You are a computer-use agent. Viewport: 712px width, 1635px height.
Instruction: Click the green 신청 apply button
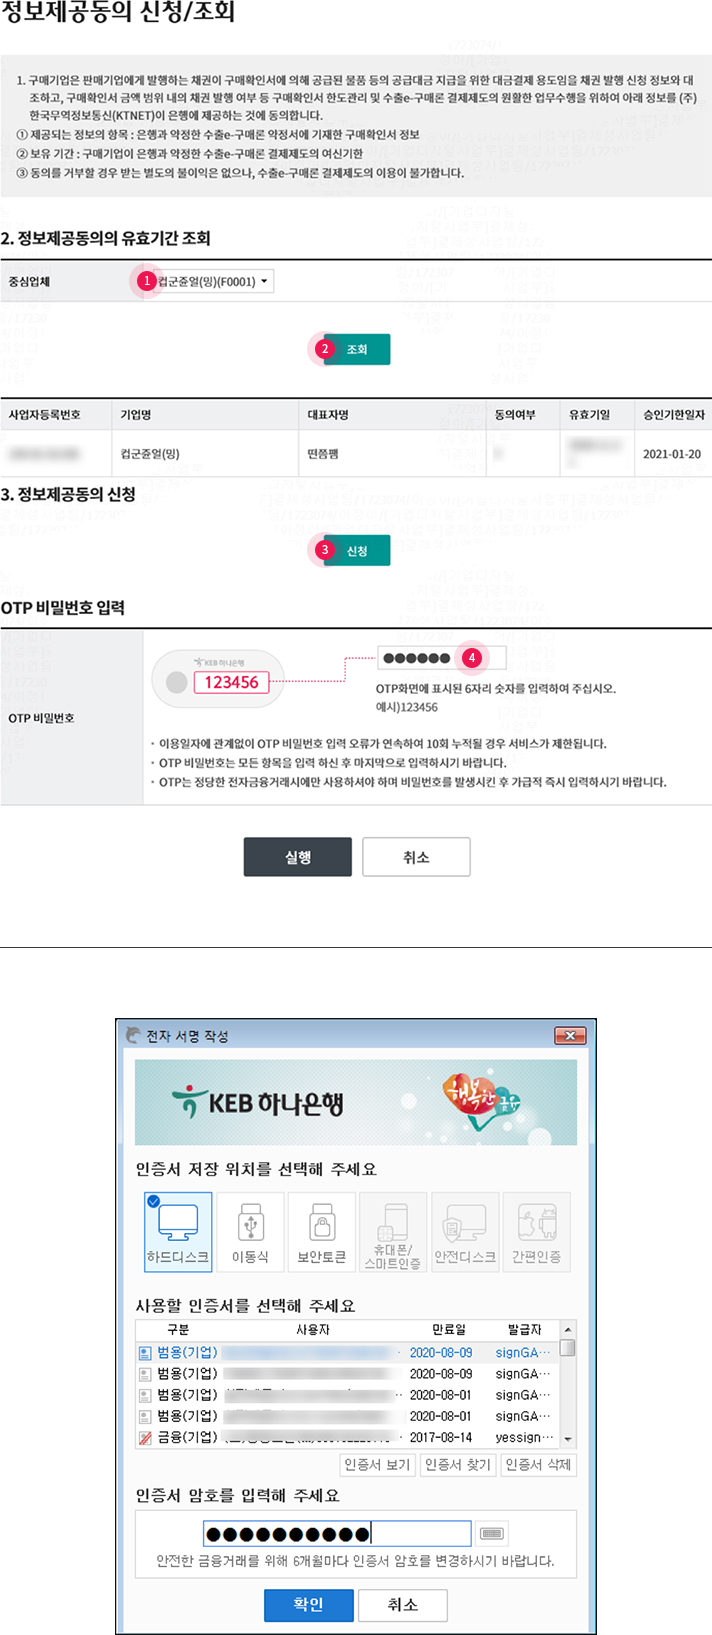(x=357, y=550)
